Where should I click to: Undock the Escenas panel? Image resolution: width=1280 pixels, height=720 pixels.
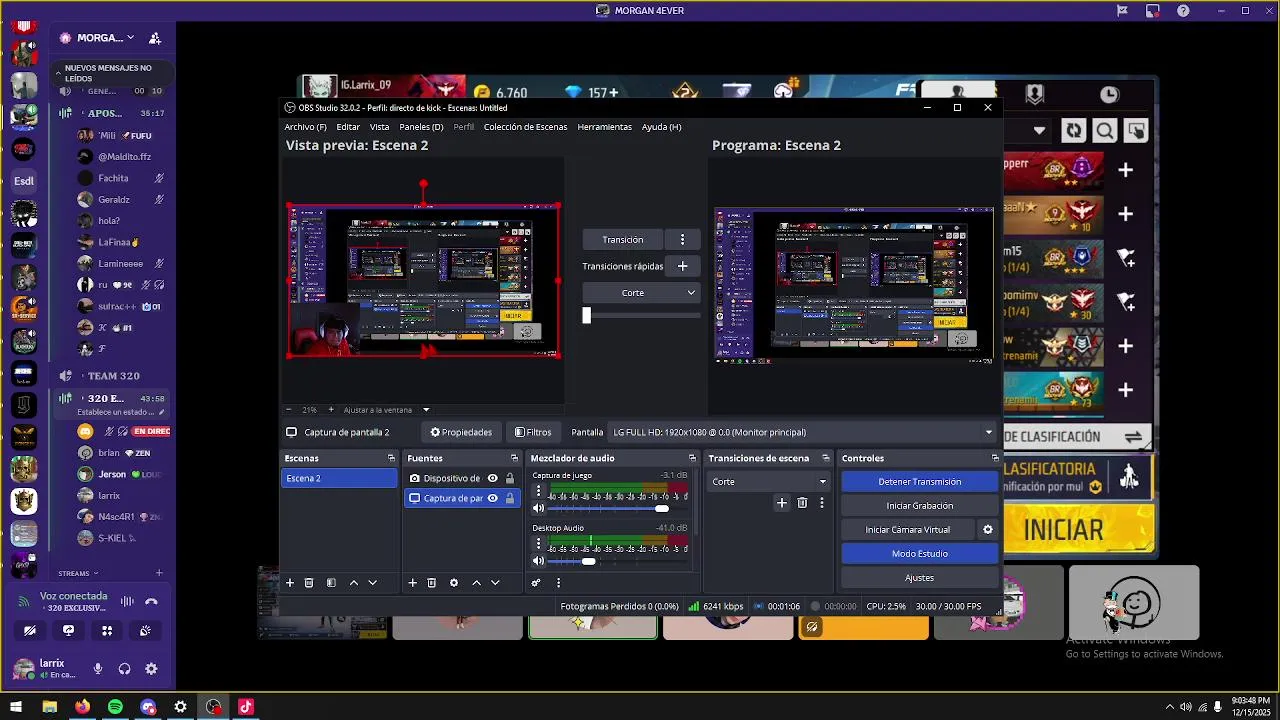[391, 458]
